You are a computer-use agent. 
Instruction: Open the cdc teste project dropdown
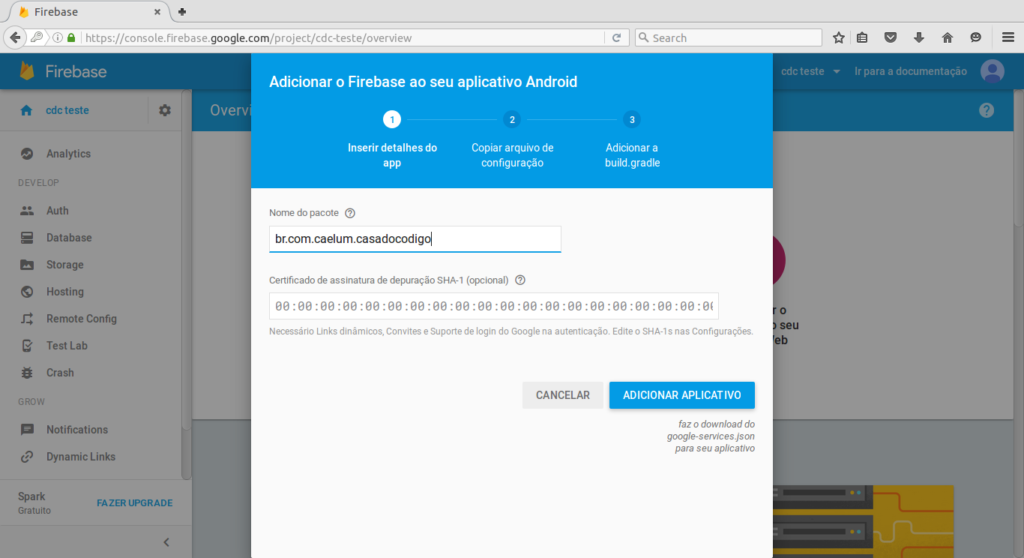[810, 71]
